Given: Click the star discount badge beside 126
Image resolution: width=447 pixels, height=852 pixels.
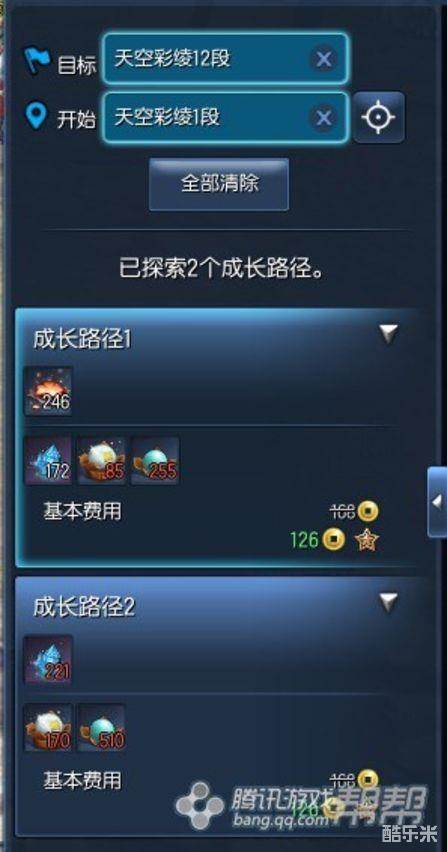Looking at the screenshot, I should tap(367, 540).
